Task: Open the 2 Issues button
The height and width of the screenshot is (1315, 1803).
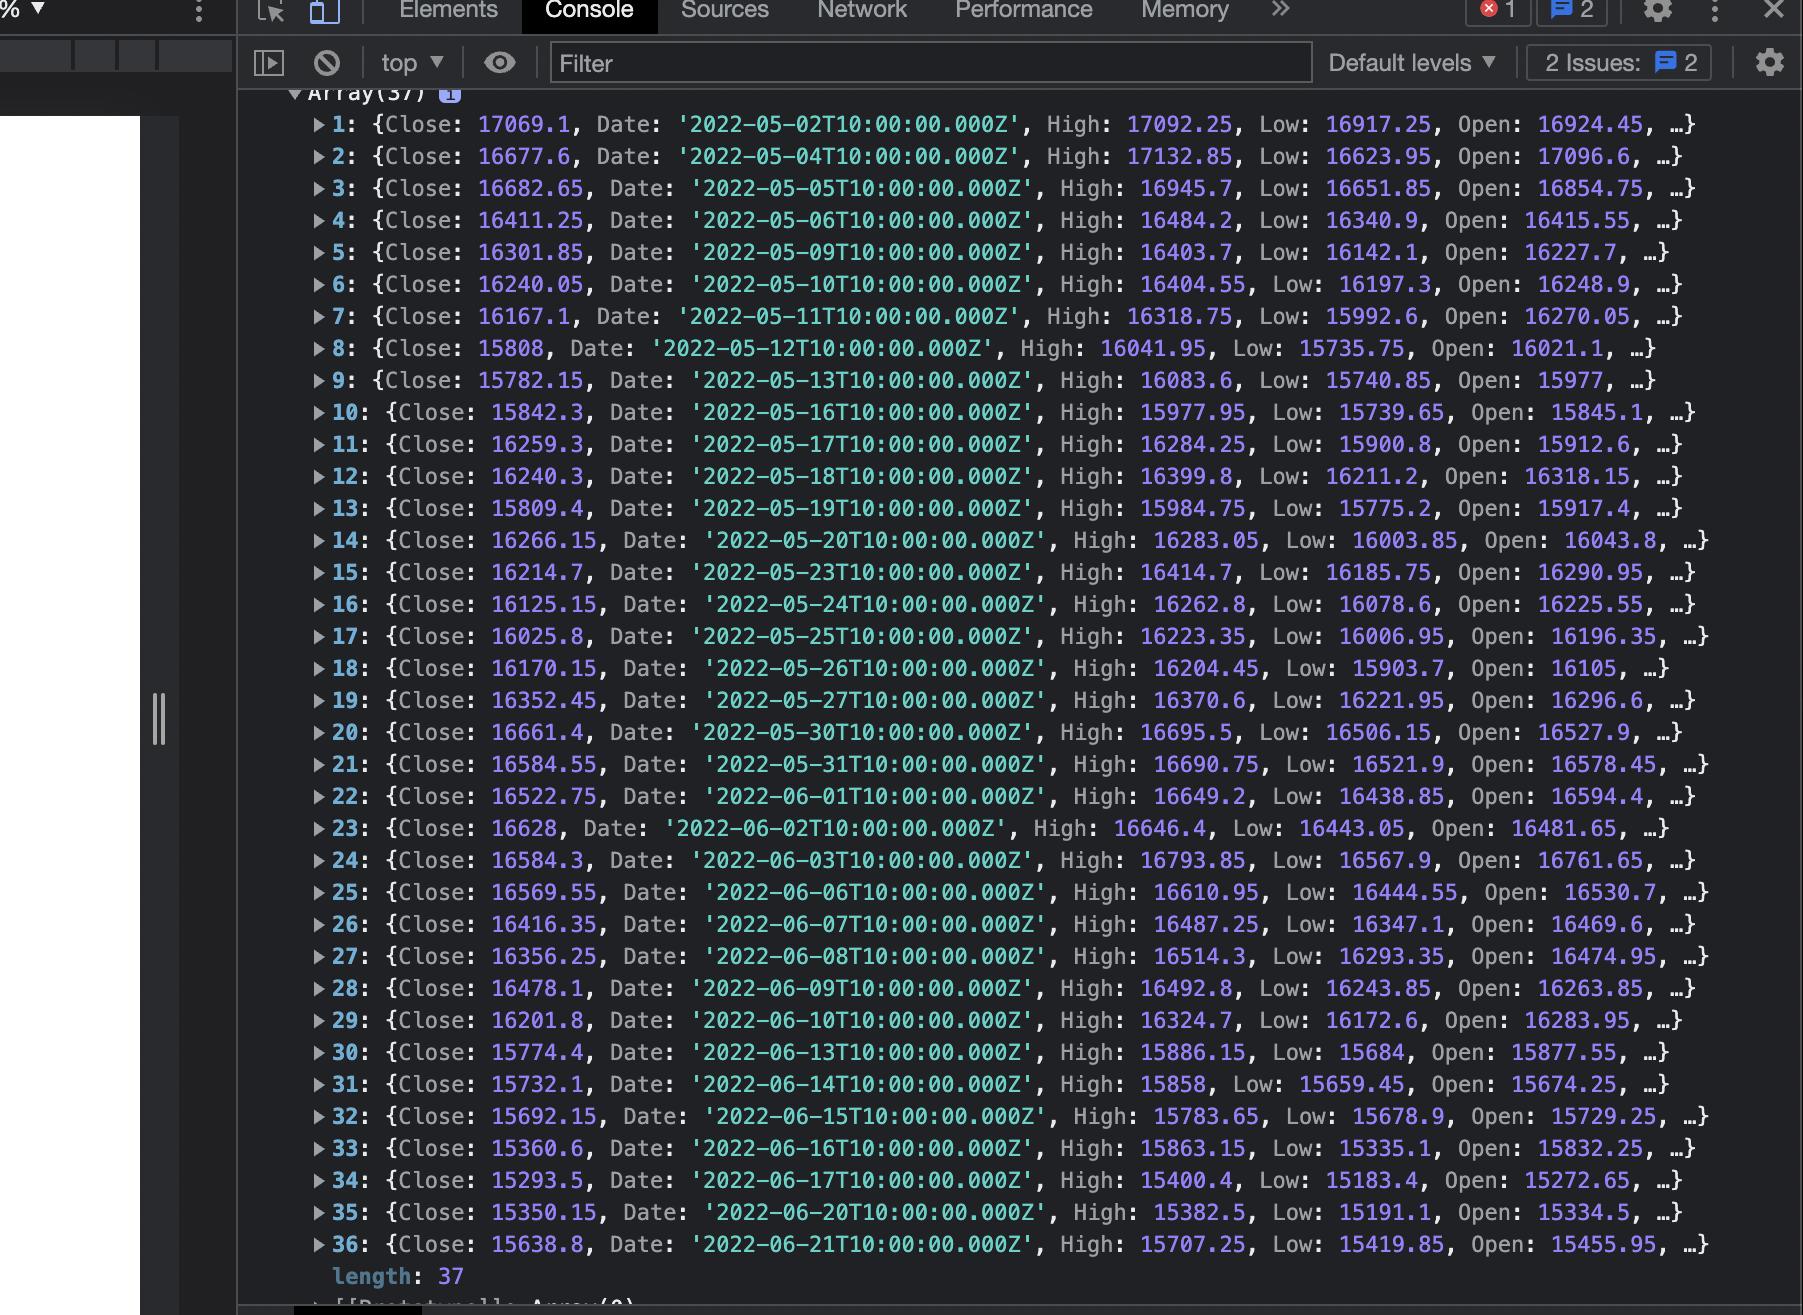Action: click(1621, 63)
